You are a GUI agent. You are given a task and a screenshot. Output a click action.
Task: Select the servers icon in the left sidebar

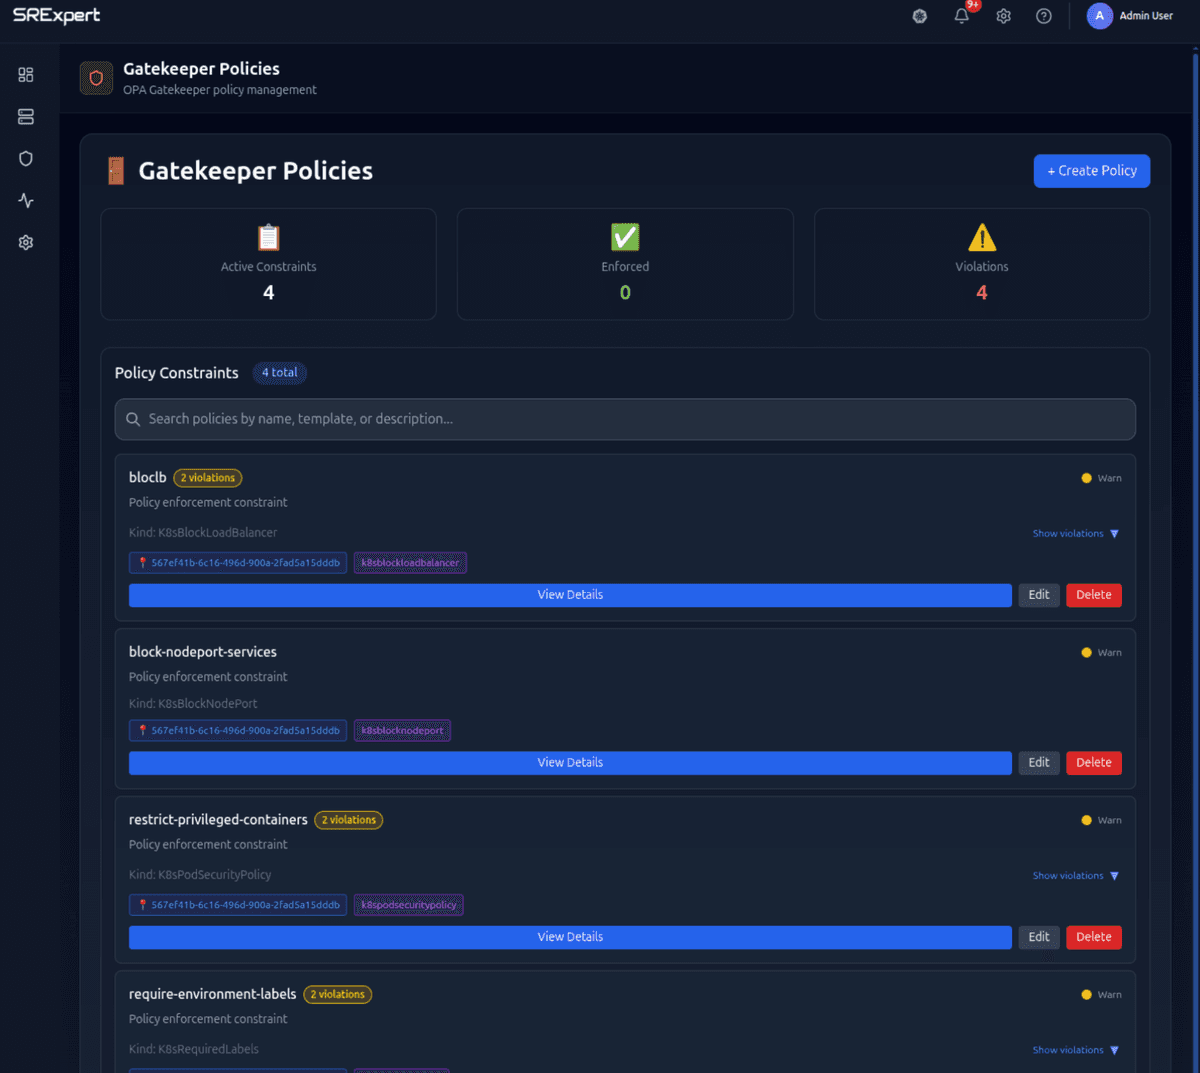pos(26,116)
